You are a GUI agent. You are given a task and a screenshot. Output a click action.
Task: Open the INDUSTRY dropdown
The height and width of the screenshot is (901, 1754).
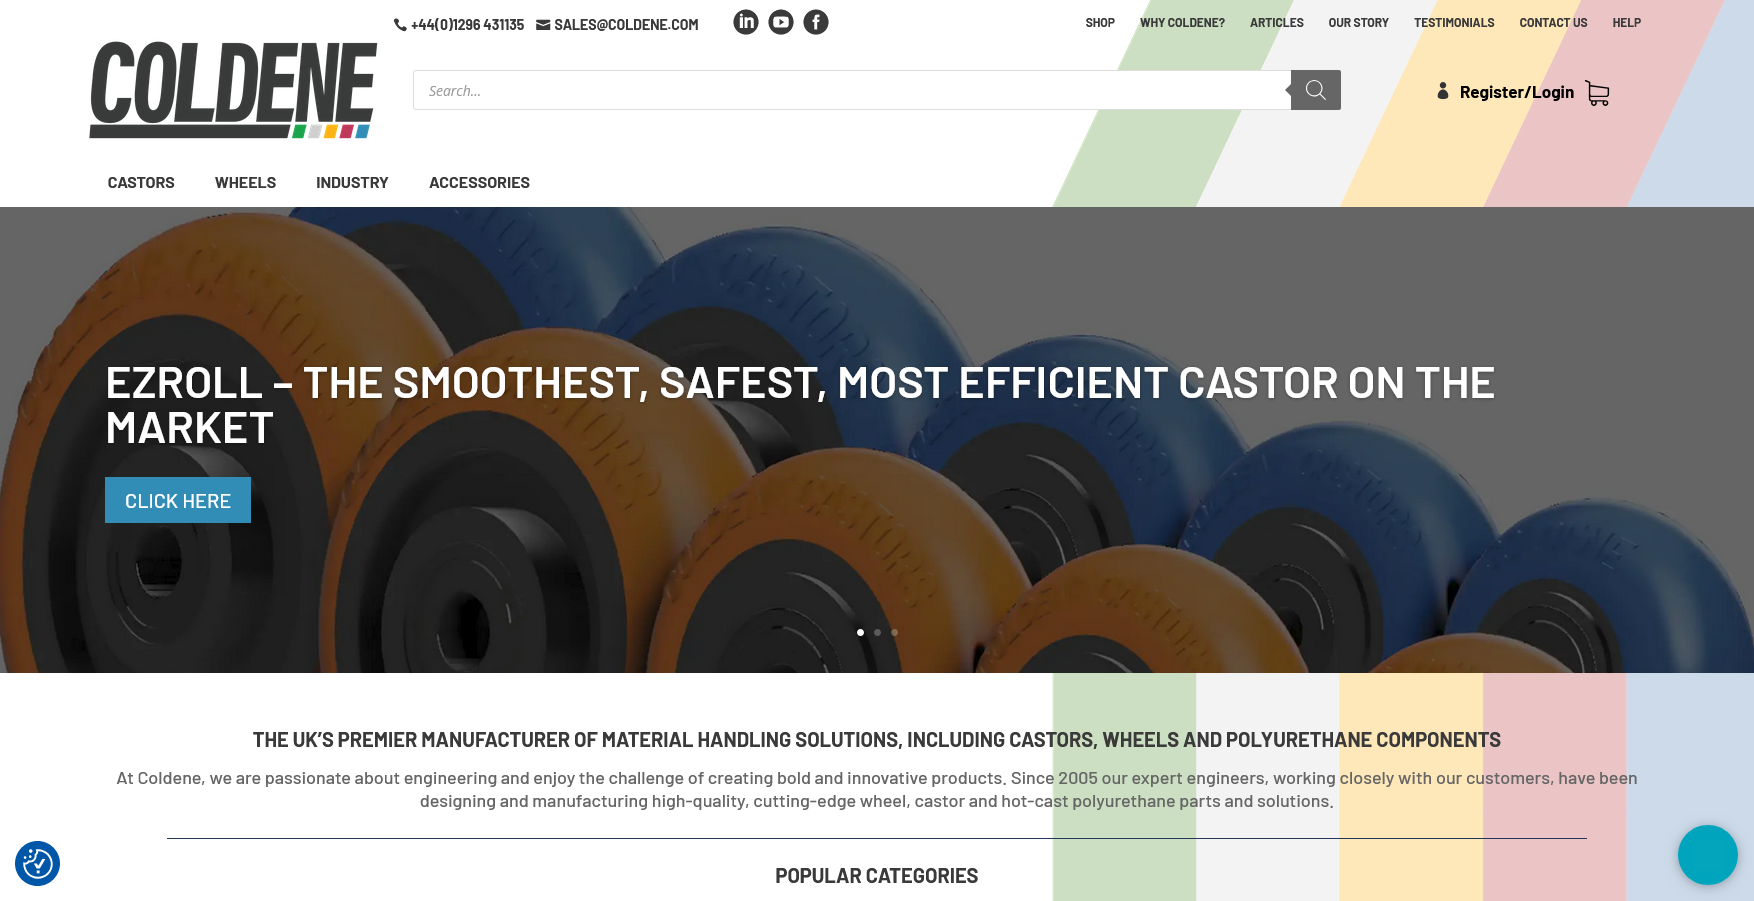tap(352, 182)
